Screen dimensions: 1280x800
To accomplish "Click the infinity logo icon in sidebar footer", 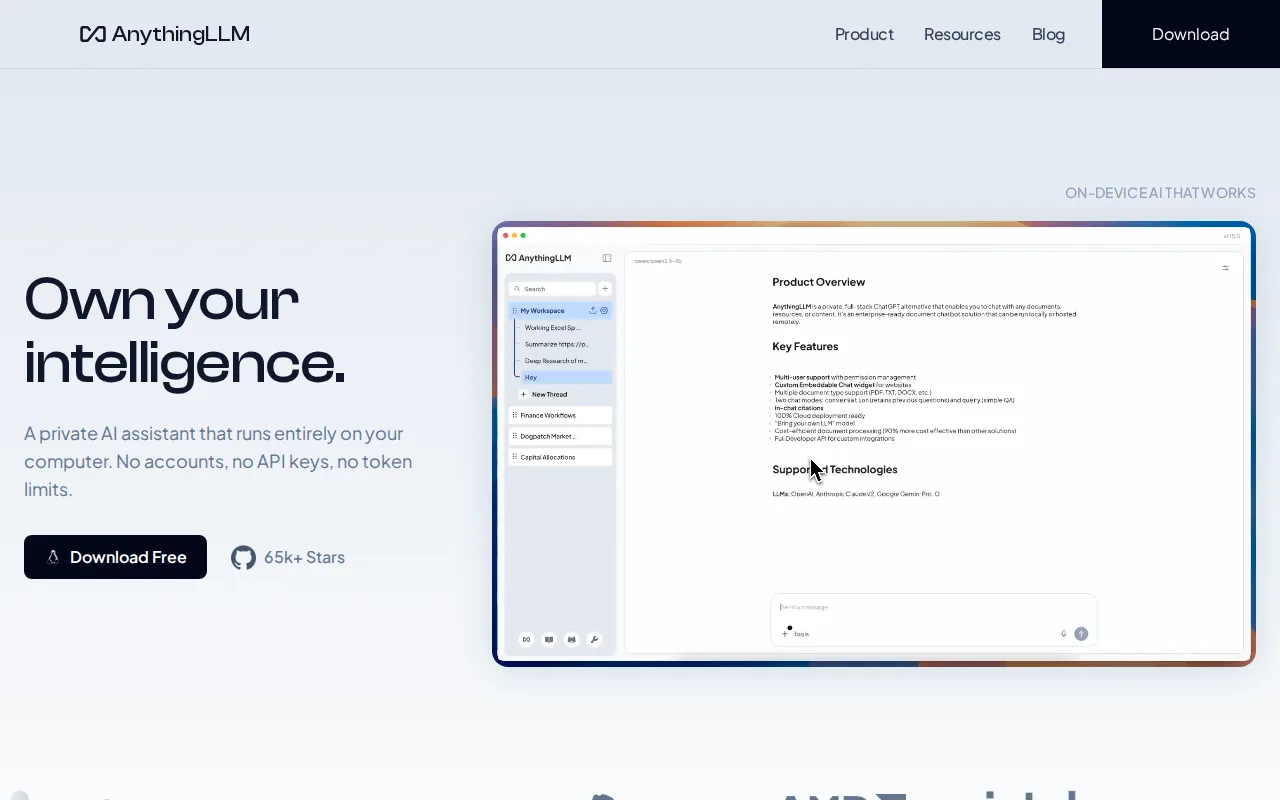I will point(527,640).
